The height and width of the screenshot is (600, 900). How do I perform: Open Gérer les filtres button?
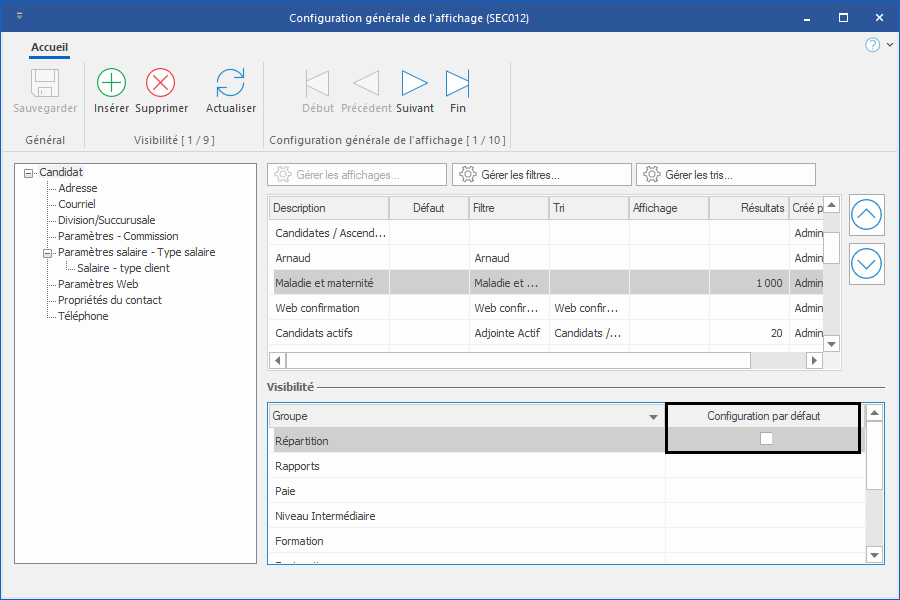tap(541, 175)
